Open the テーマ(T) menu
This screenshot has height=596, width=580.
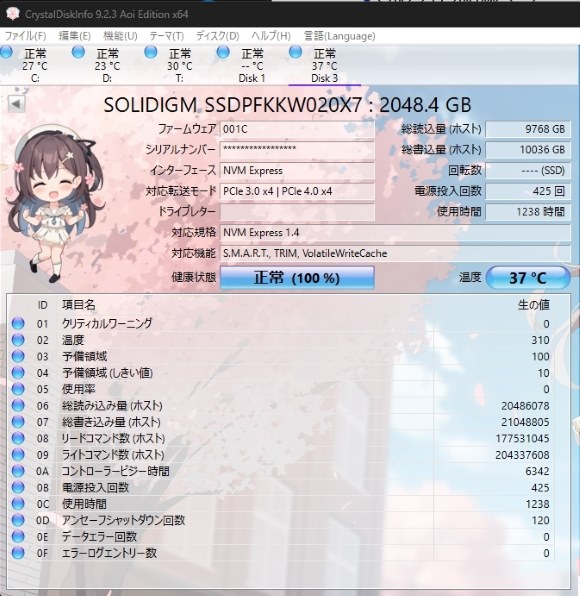point(166,36)
